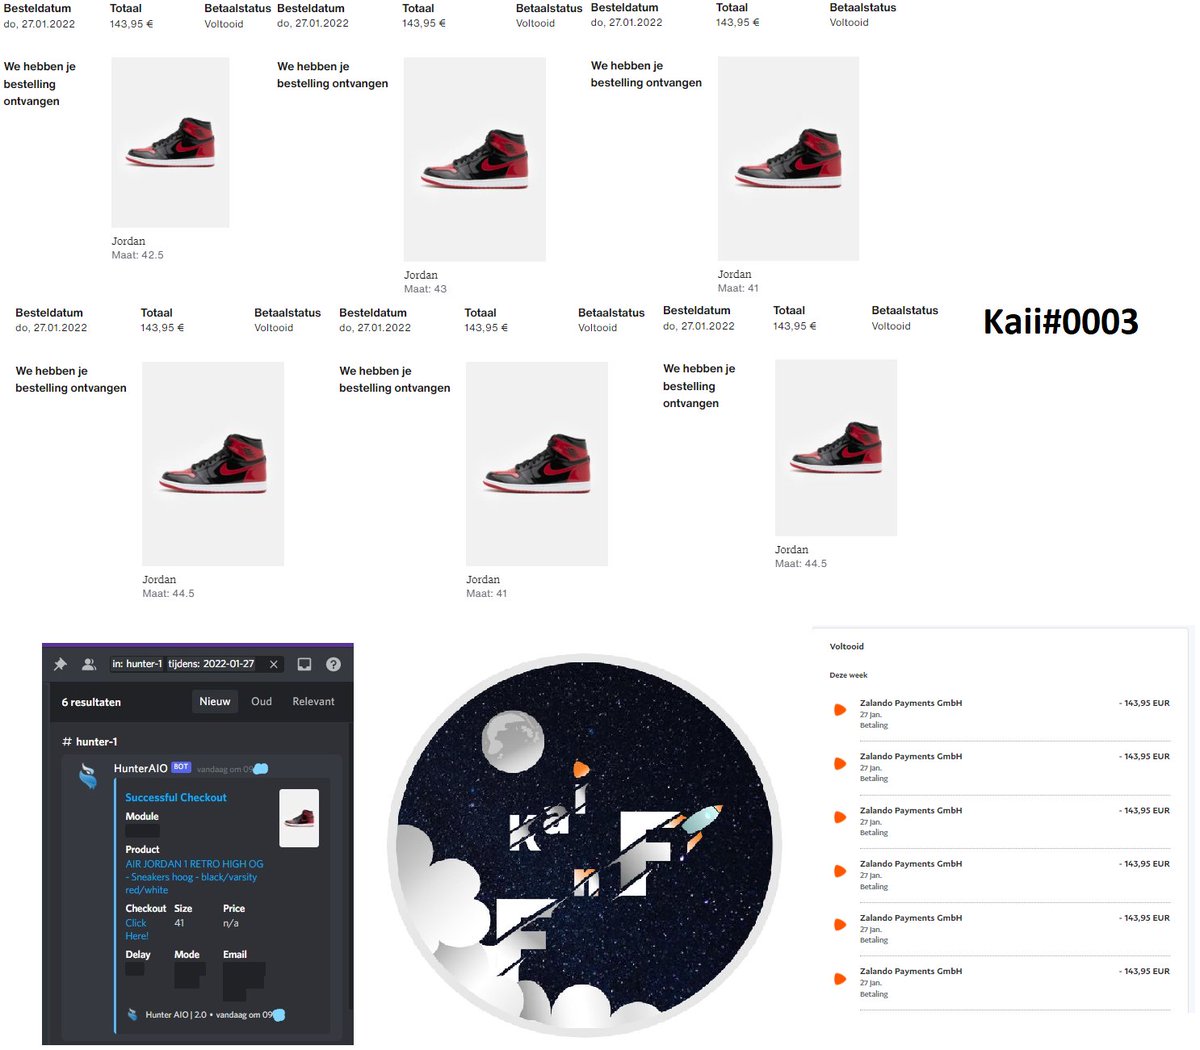Open the 'Successful Checkout' embed title link
The height and width of the screenshot is (1050, 1200).
176,797
